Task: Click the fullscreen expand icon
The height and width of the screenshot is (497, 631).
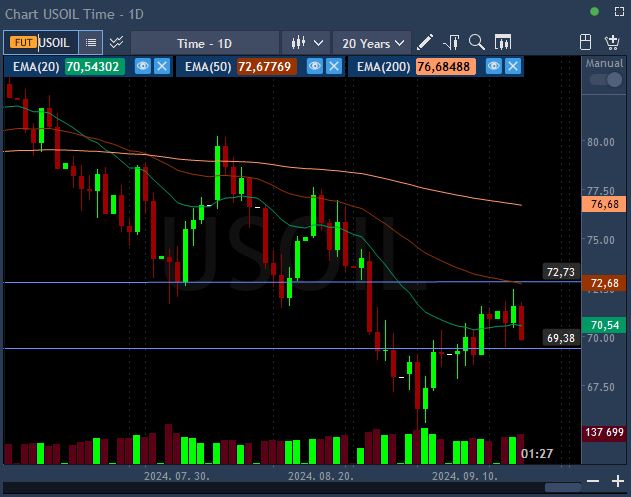Action: [619, 12]
